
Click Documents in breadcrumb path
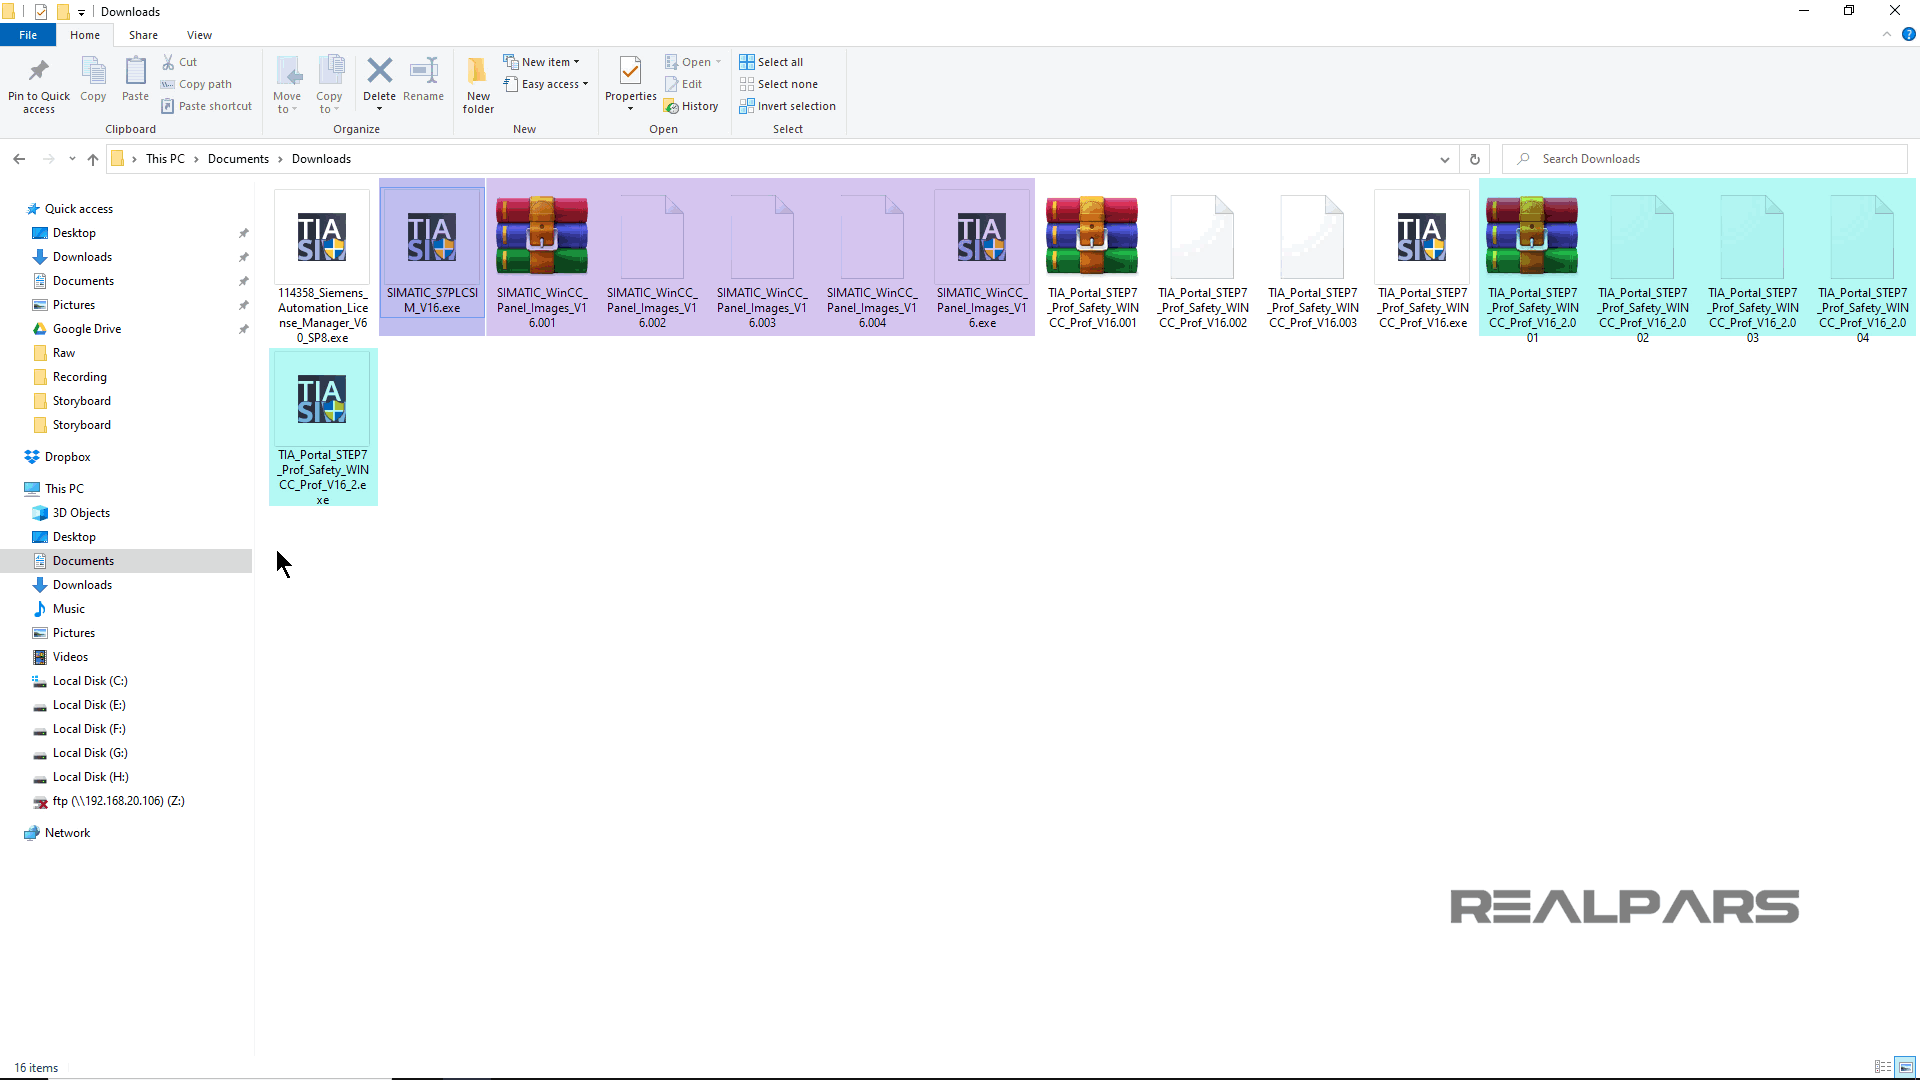coord(238,159)
